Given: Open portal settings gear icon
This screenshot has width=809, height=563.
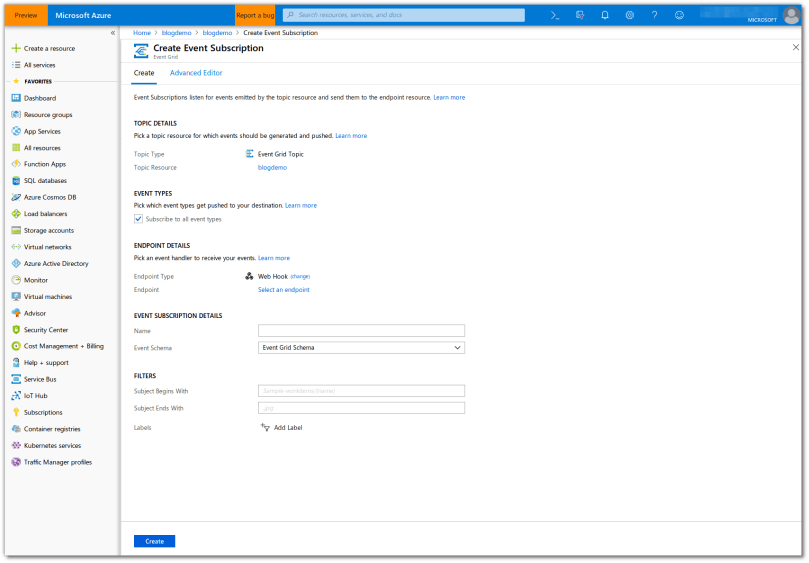Looking at the screenshot, I should point(630,15).
